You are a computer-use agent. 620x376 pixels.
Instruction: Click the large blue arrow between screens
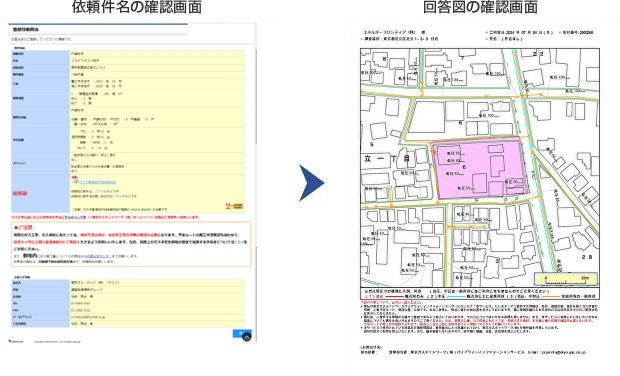coord(312,183)
